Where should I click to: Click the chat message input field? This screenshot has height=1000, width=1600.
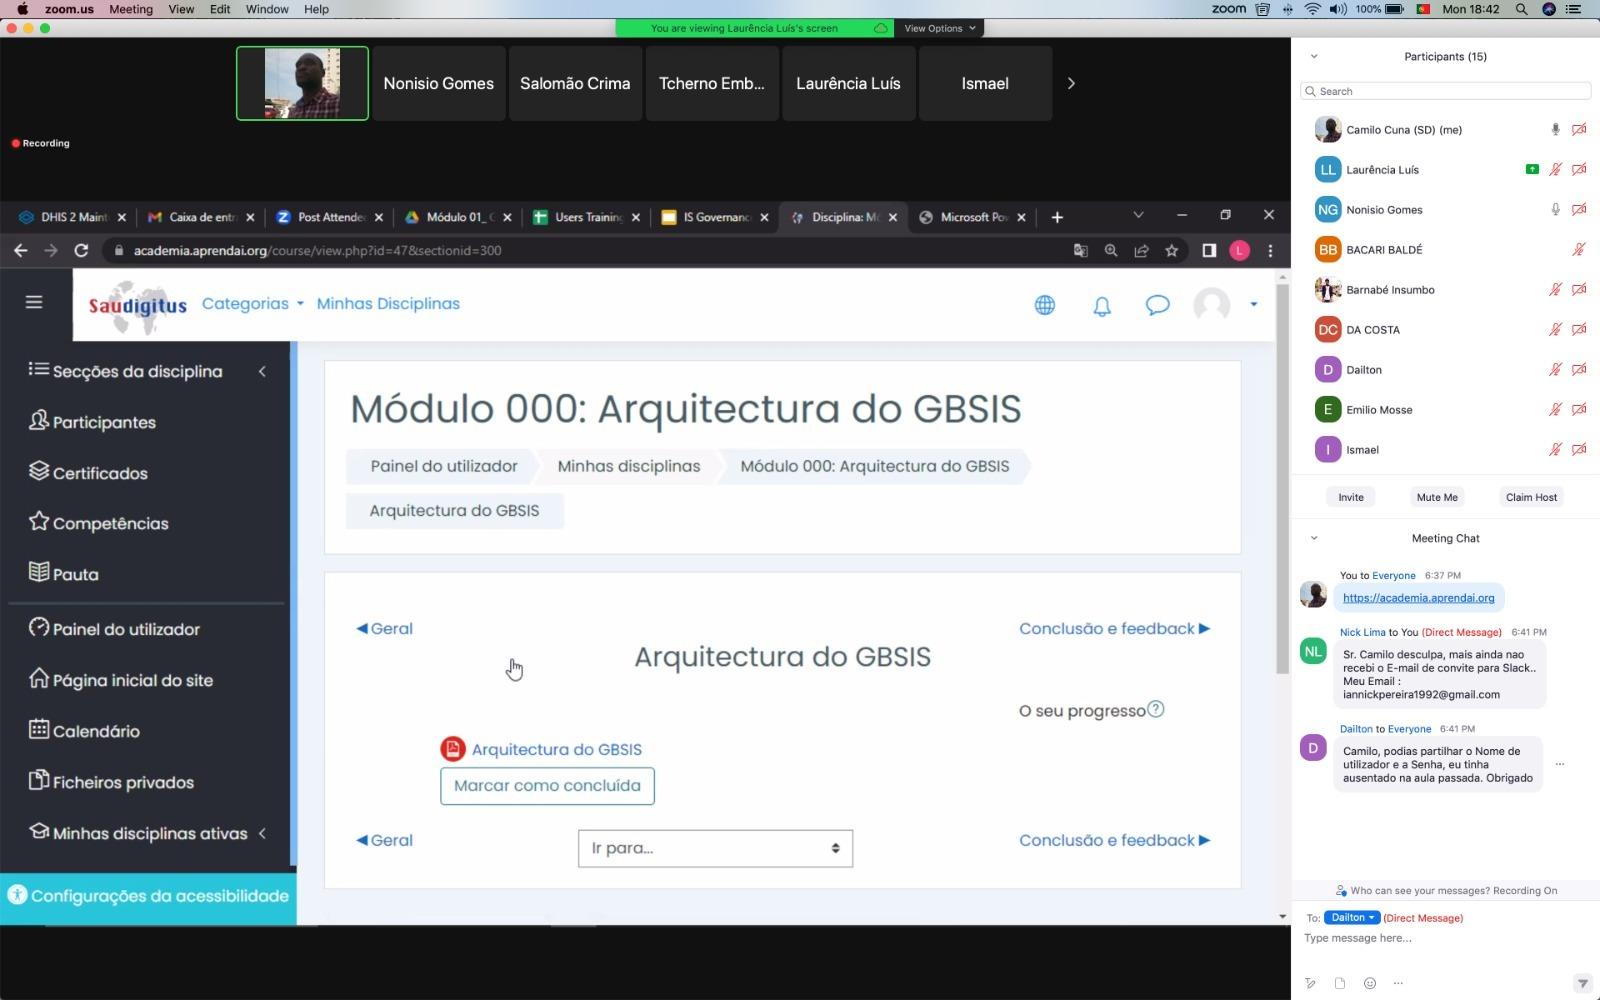(x=1440, y=938)
